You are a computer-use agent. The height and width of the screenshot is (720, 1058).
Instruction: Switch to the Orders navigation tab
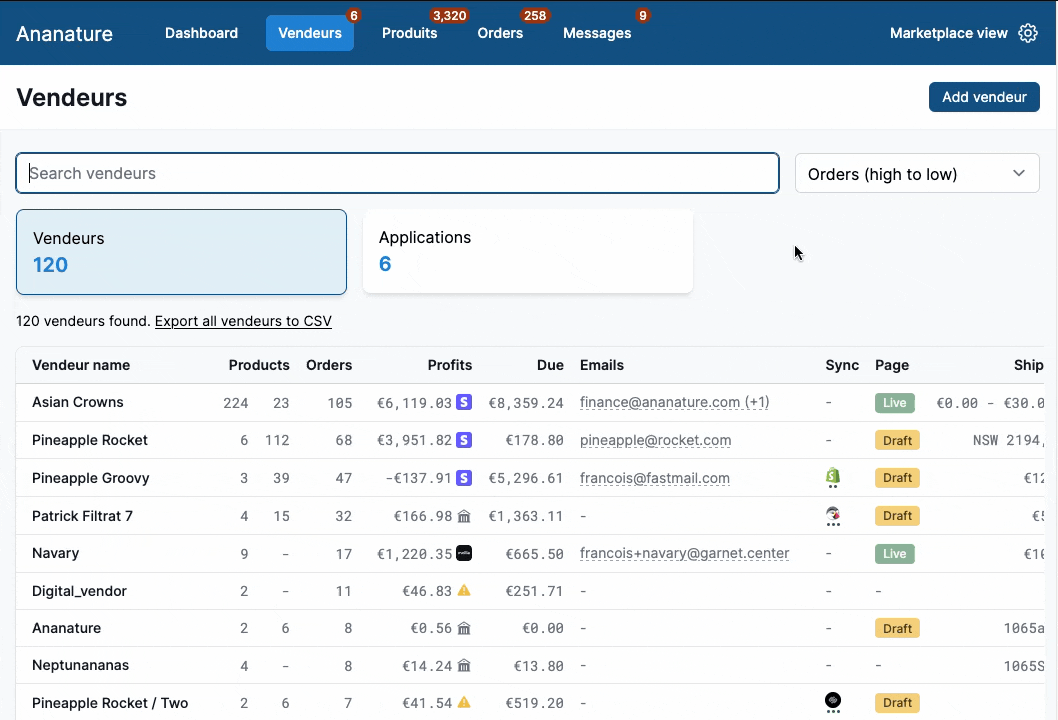coord(500,33)
